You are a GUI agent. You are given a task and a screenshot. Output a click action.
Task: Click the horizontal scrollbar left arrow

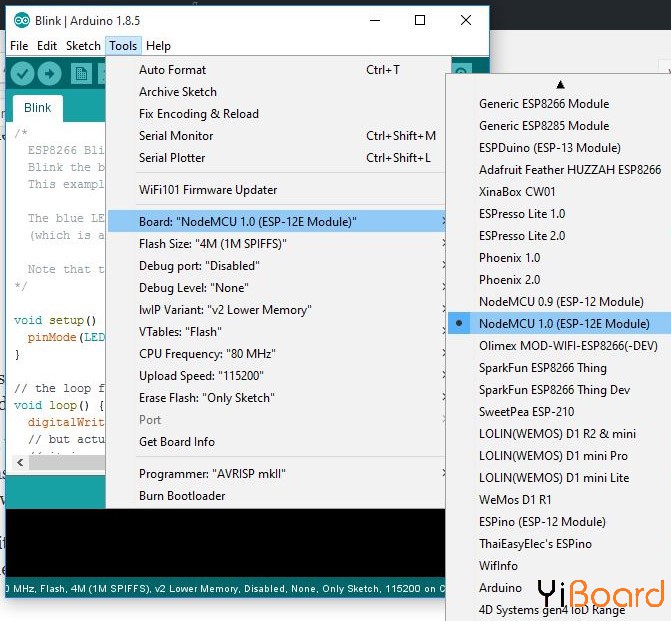(20, 462)
